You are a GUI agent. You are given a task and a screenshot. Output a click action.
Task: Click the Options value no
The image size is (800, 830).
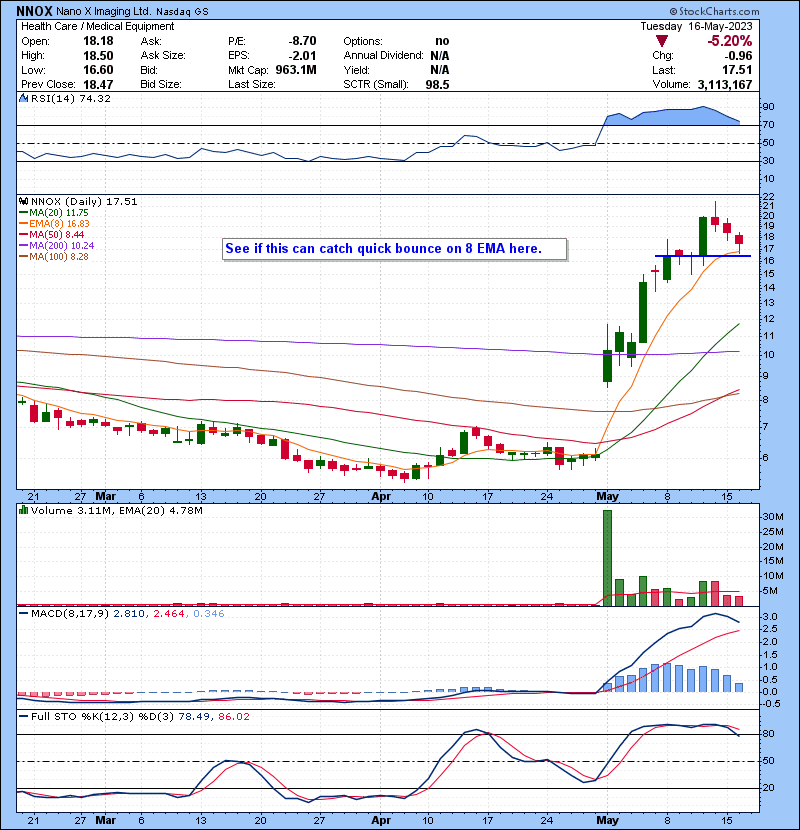[442, 41]
